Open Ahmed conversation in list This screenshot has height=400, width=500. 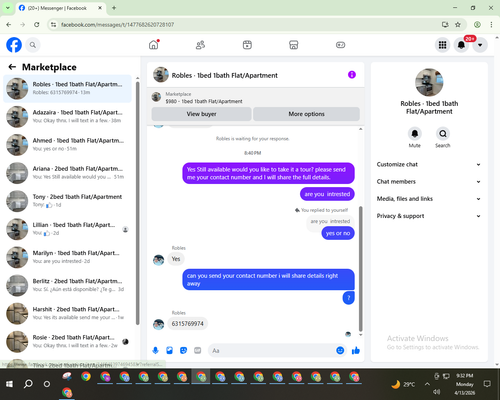tap(67, 145)
